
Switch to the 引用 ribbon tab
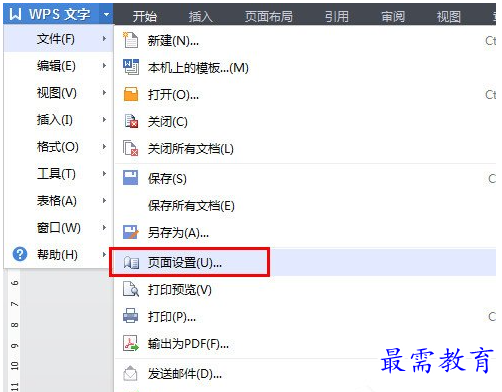[x=337, y=16]
